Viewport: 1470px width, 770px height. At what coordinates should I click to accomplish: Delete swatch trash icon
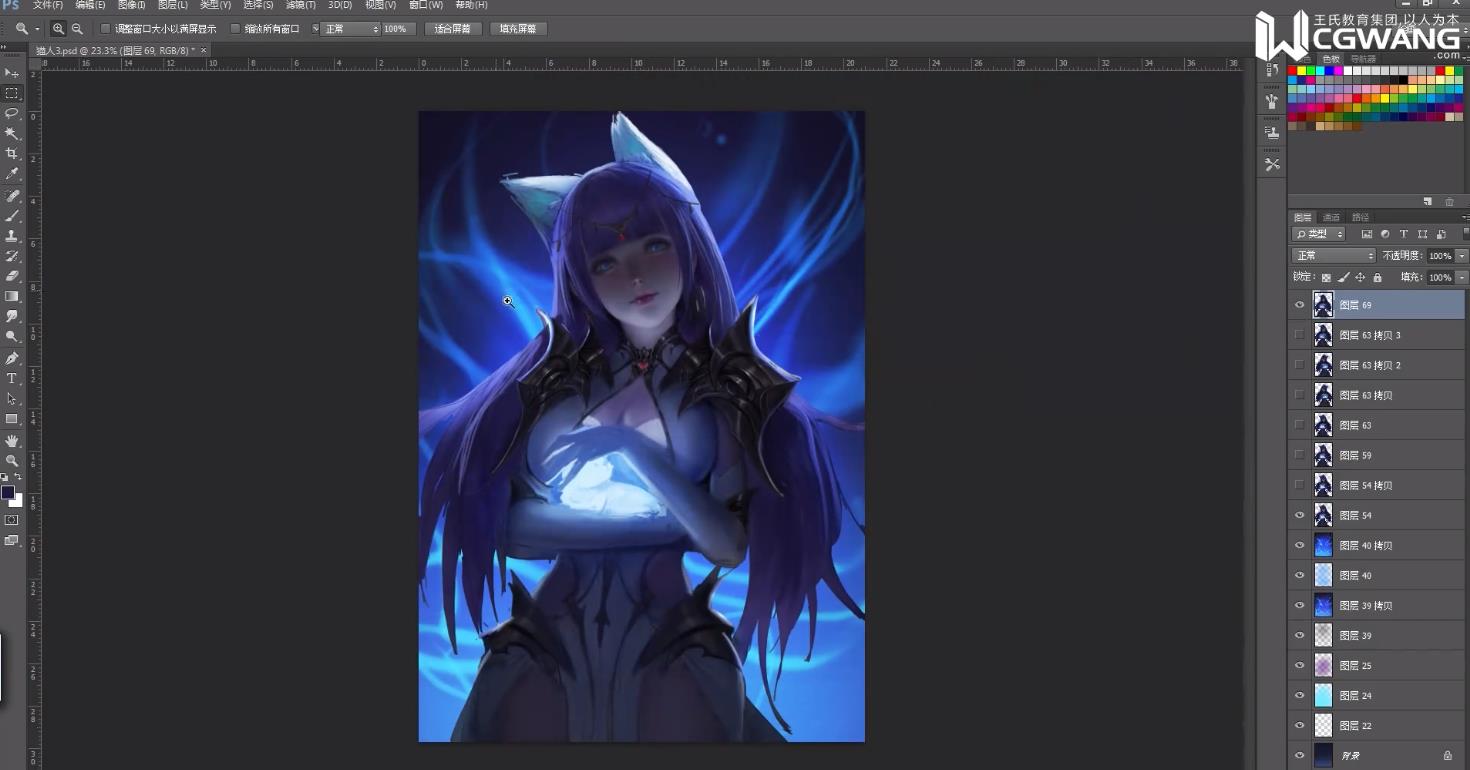point(1450,202)
